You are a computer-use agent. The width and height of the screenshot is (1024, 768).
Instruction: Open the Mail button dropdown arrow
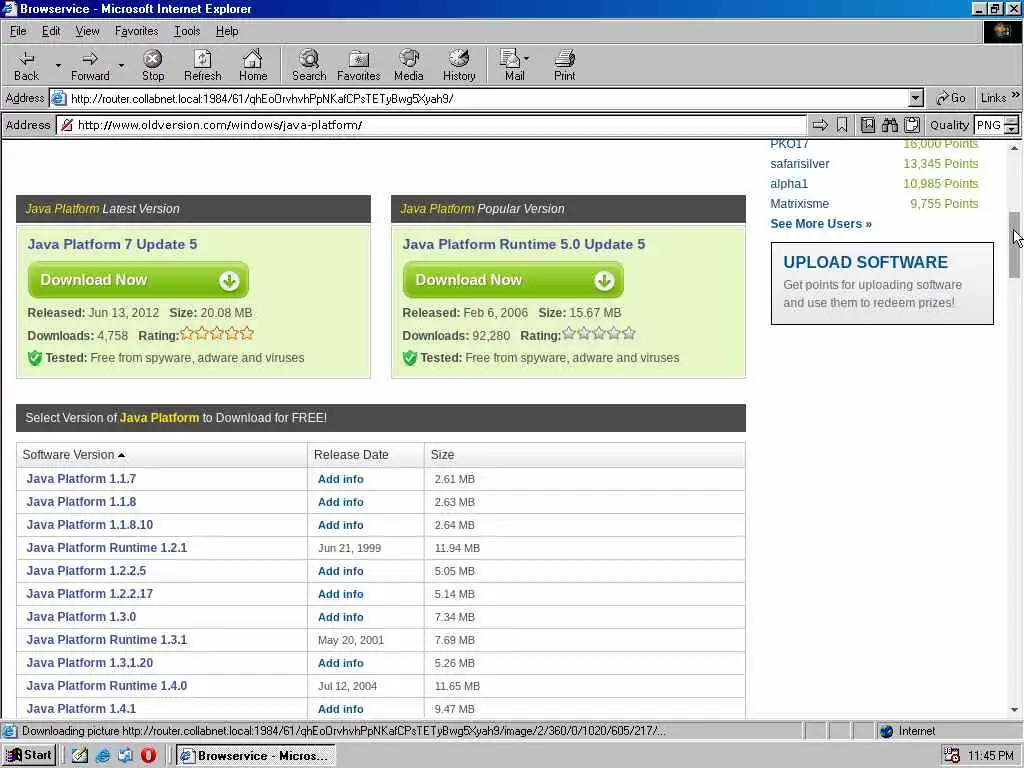(526, 58)
